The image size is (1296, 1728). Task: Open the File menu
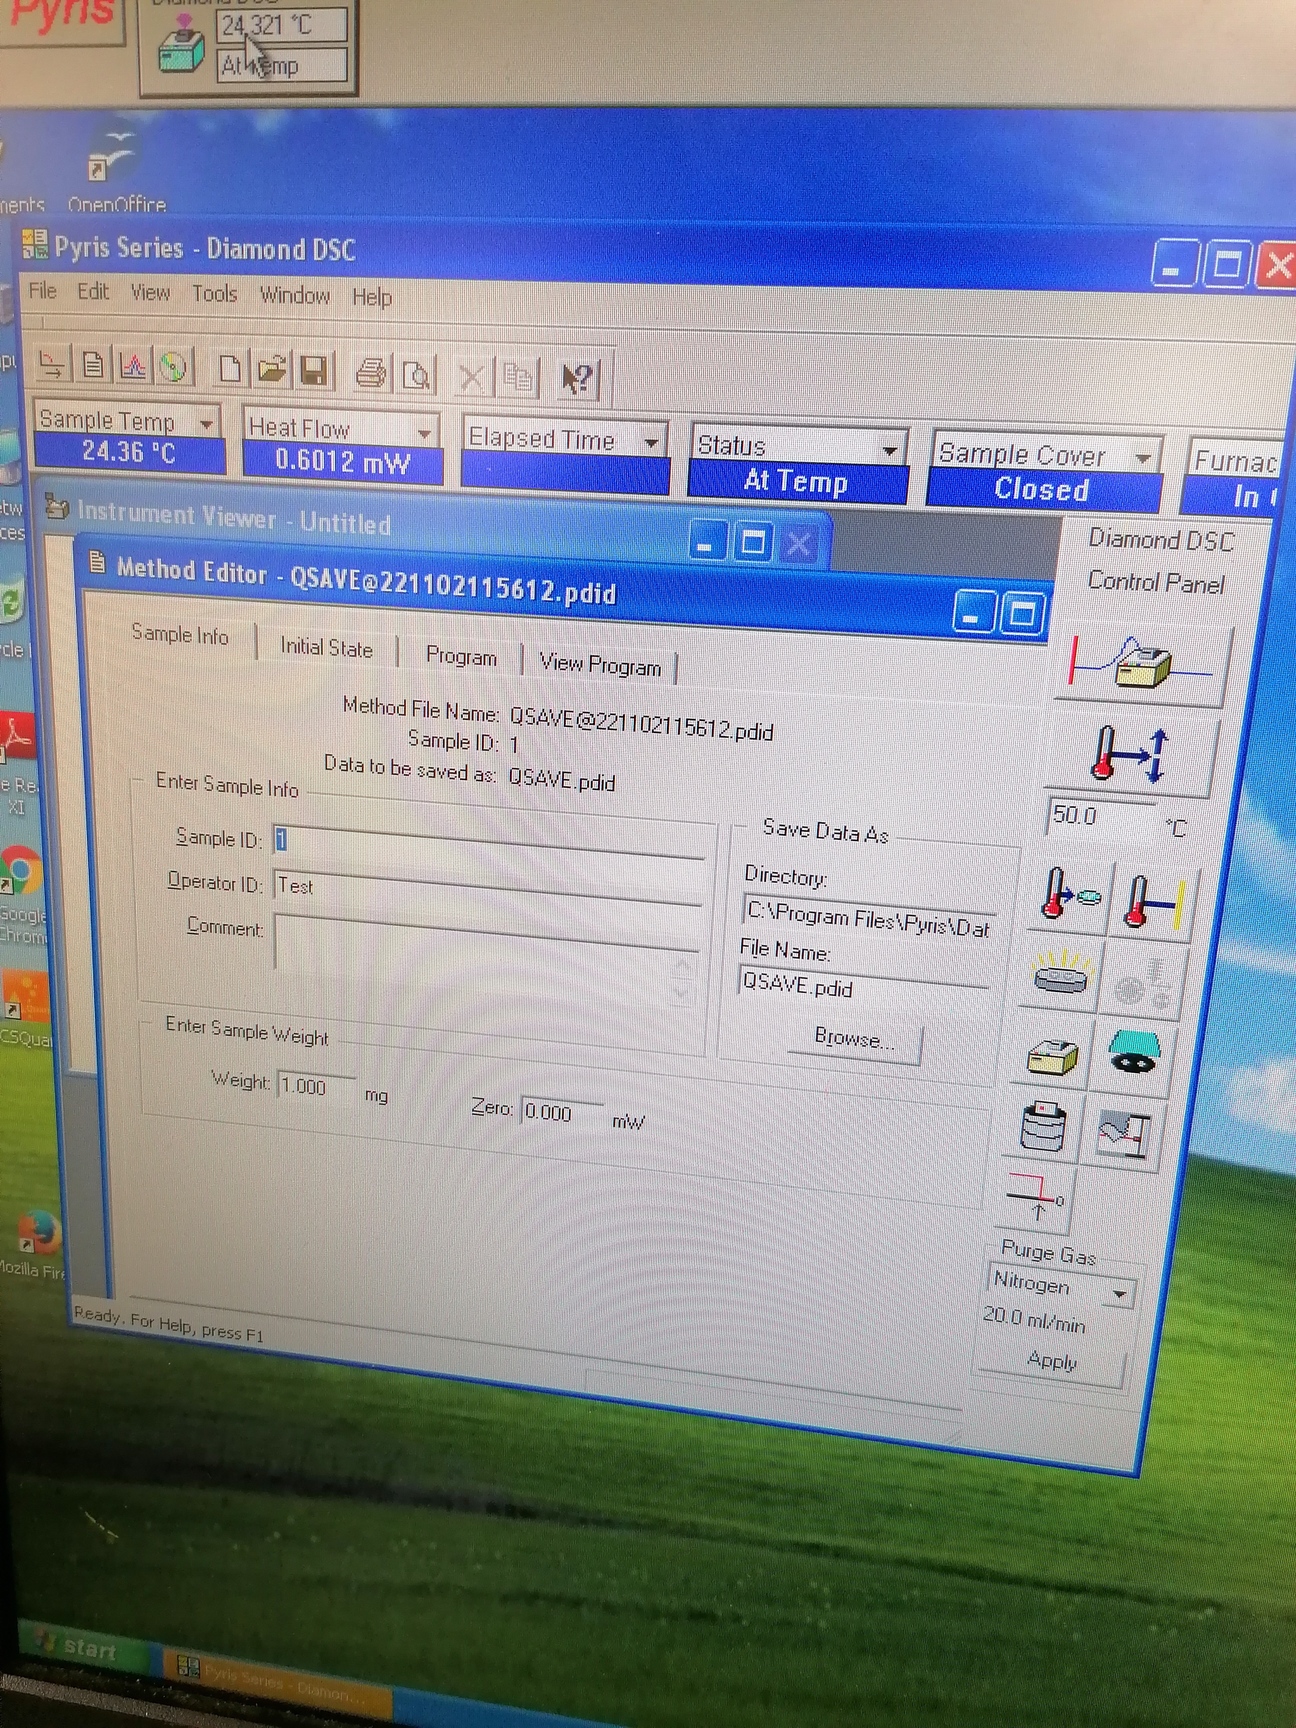tap(42, 290)
